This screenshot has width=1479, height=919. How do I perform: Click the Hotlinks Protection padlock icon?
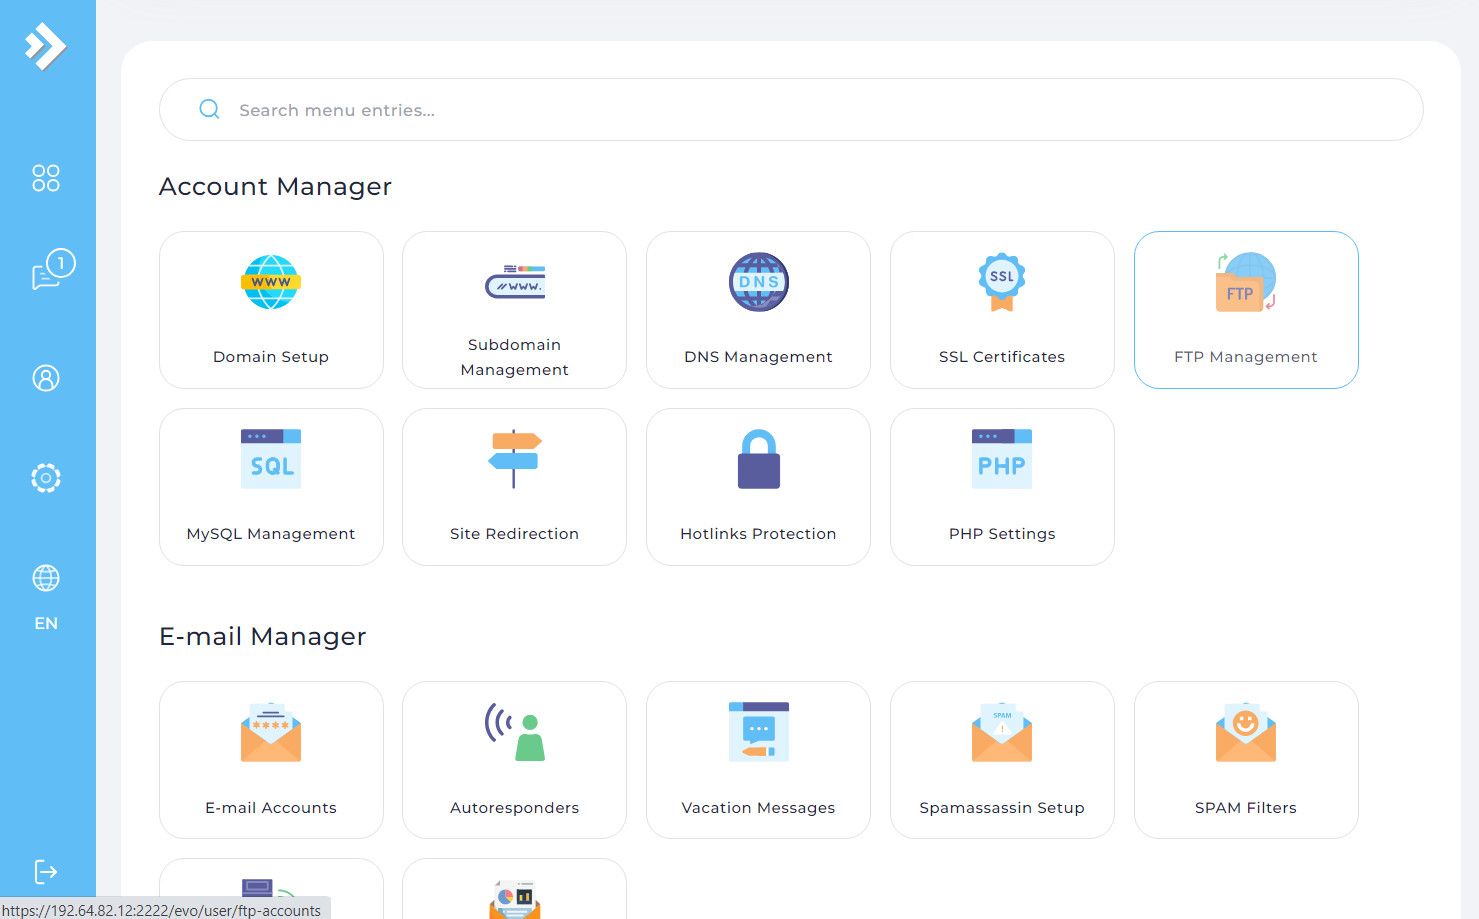[759, 459]
